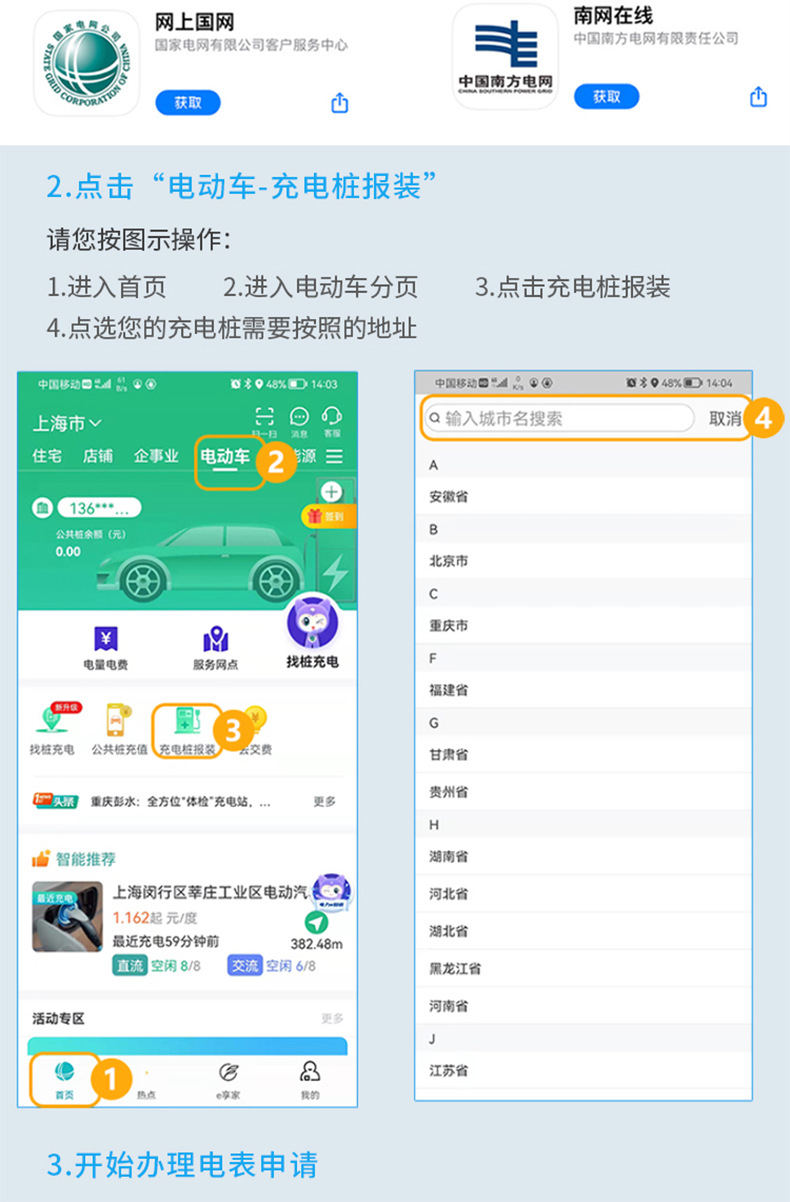The height and width of the screenshot is (1202, 790).
Task: Open the 智能推荐 charging station thumbnail
Action: pyautogui.click(x=66, y=917)
